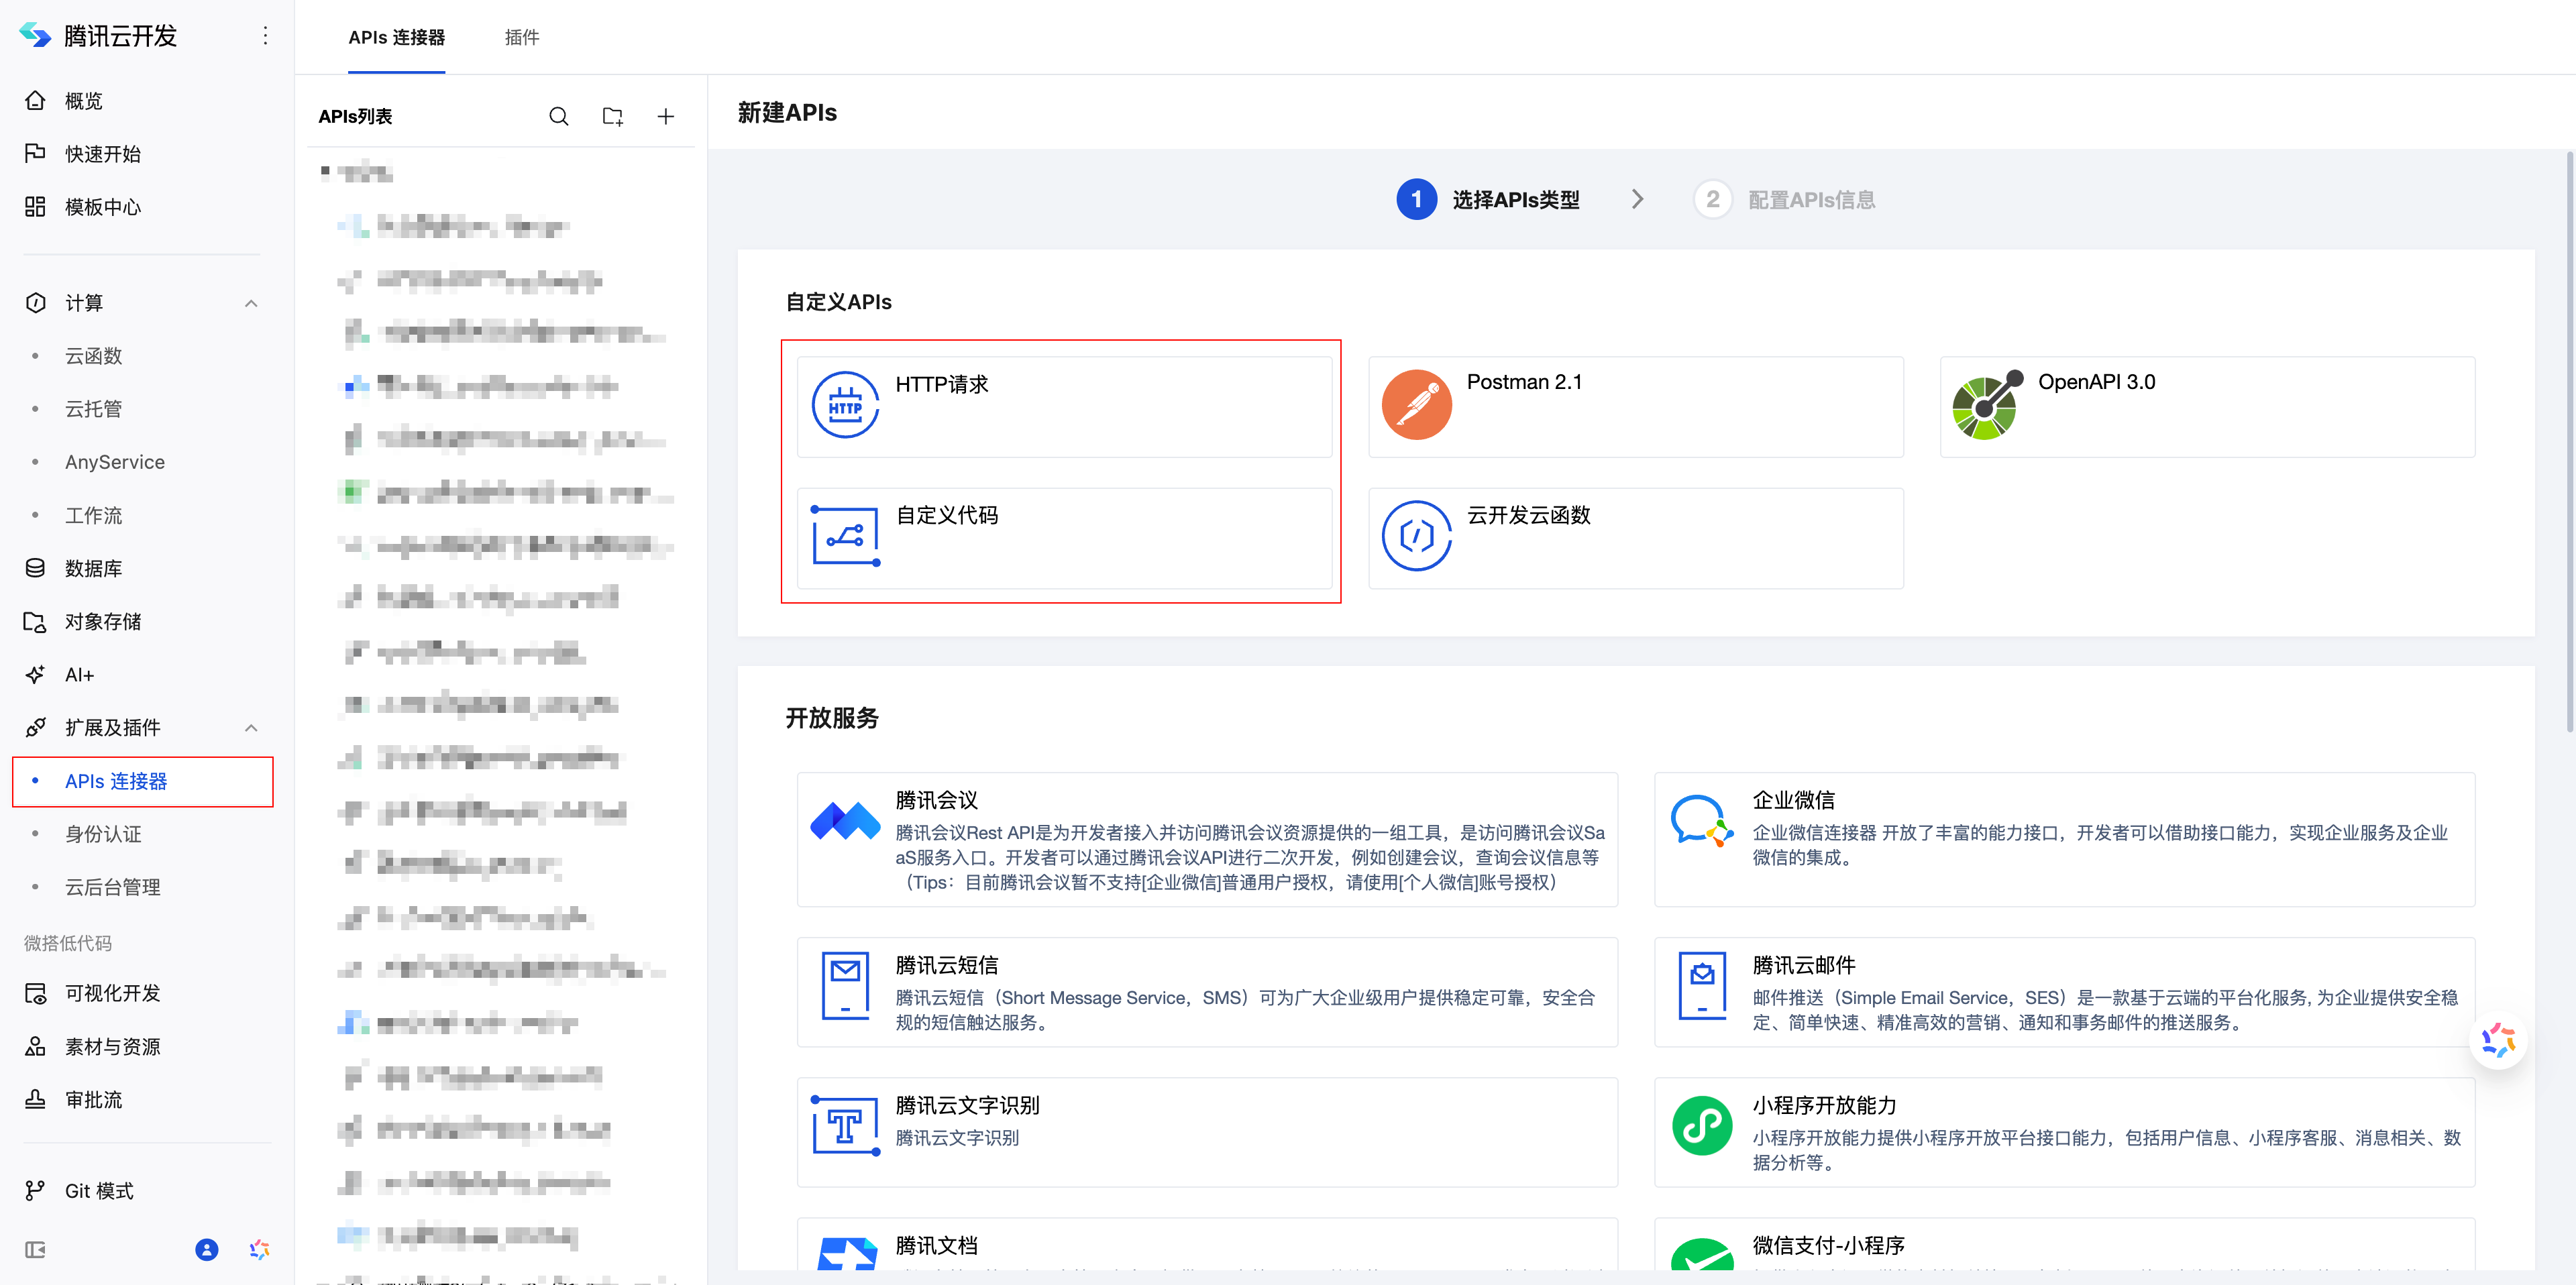Open 云后台管理 in sidebar
The width and height of the screenshot is (2576, 1285).
point(113,887)
